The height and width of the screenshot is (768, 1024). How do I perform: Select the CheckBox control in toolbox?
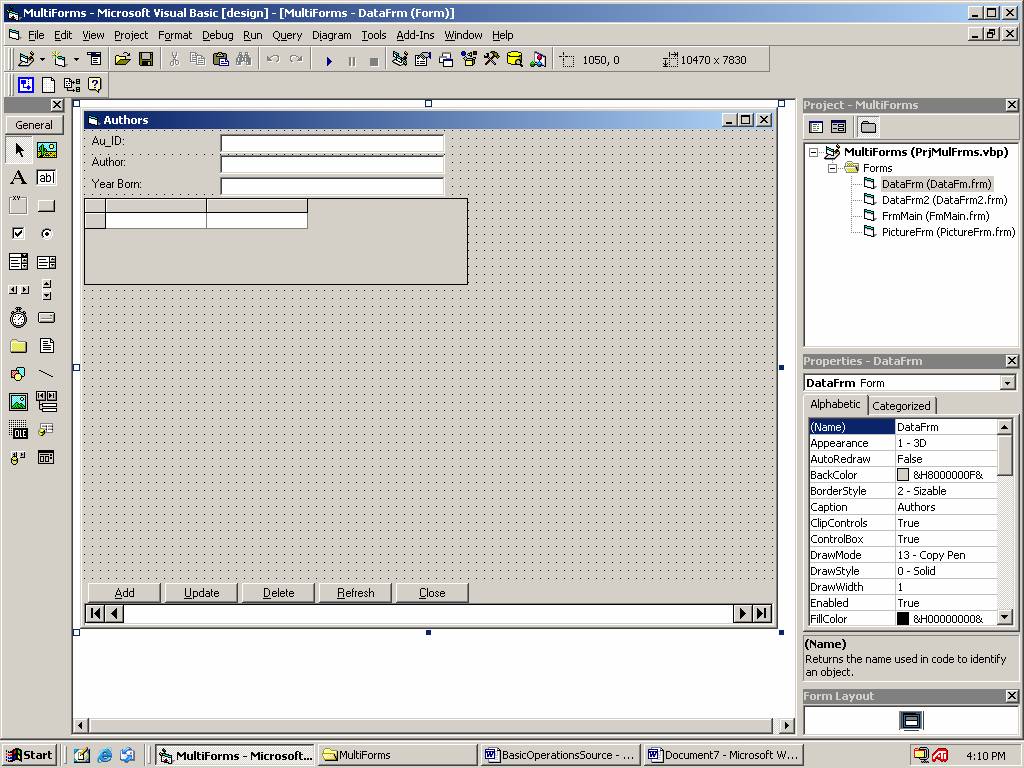[x=18, y=234]
